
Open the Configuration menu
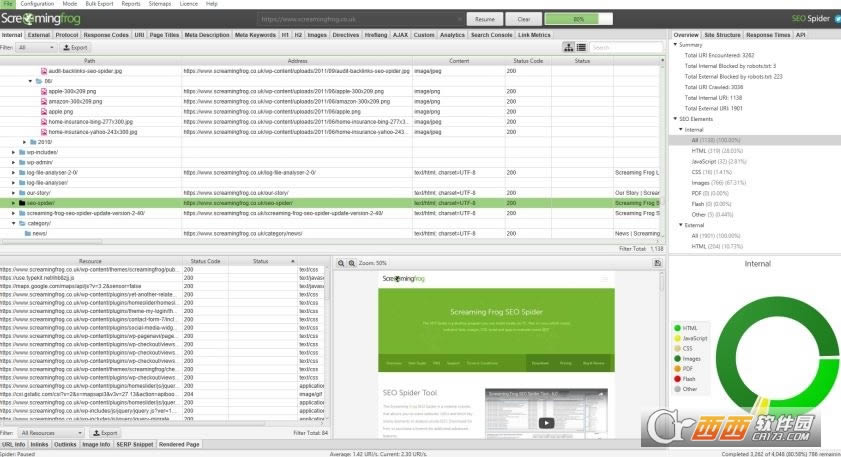coord(38,4)
